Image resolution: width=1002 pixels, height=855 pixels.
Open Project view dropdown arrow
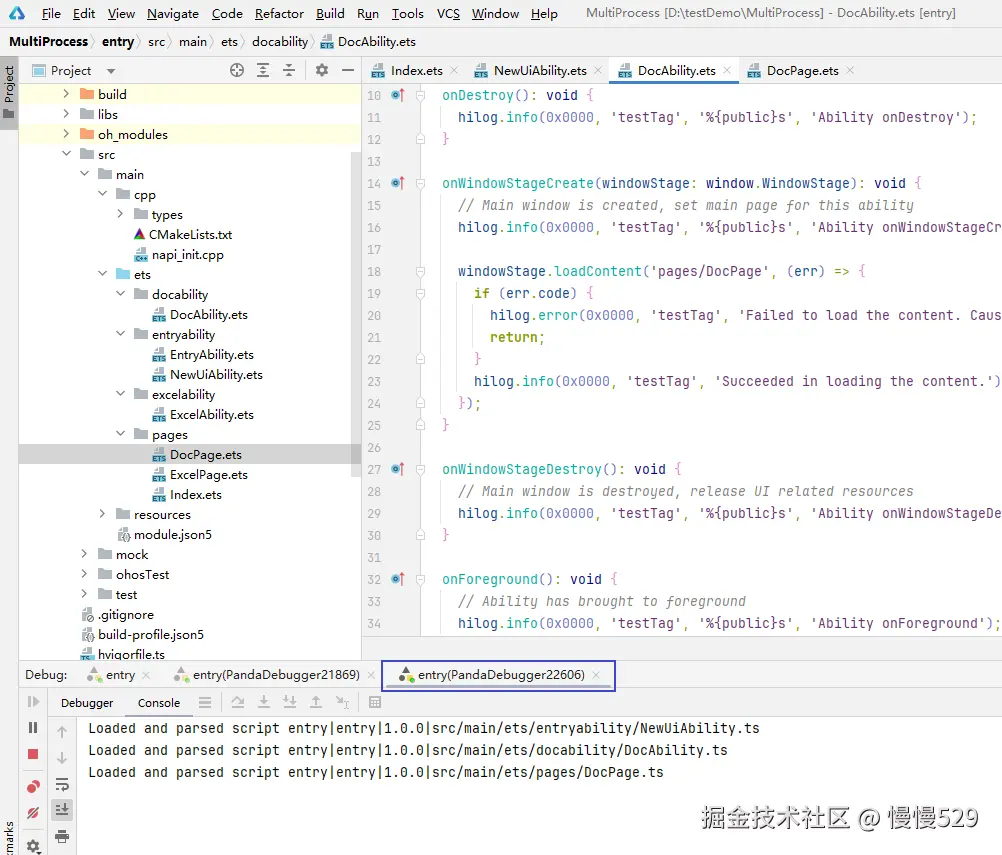(111, 71)
